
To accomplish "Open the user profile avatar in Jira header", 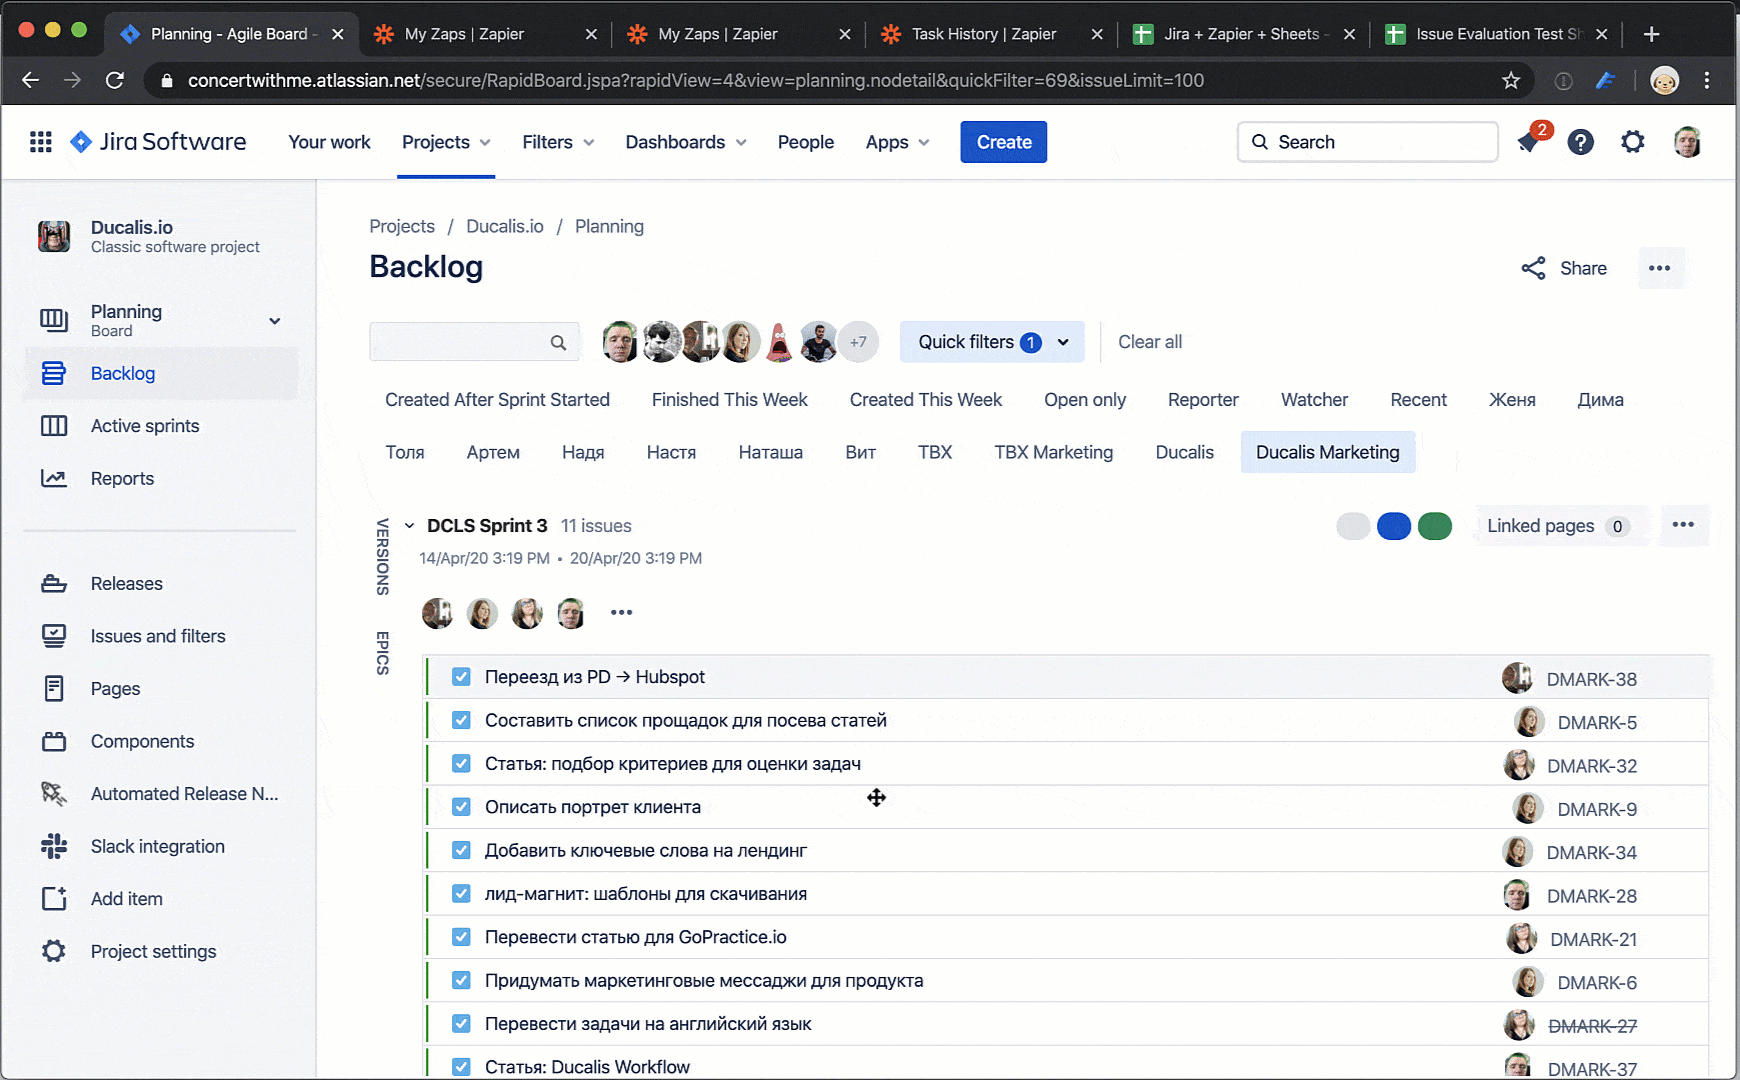I will pos(1687,142).
